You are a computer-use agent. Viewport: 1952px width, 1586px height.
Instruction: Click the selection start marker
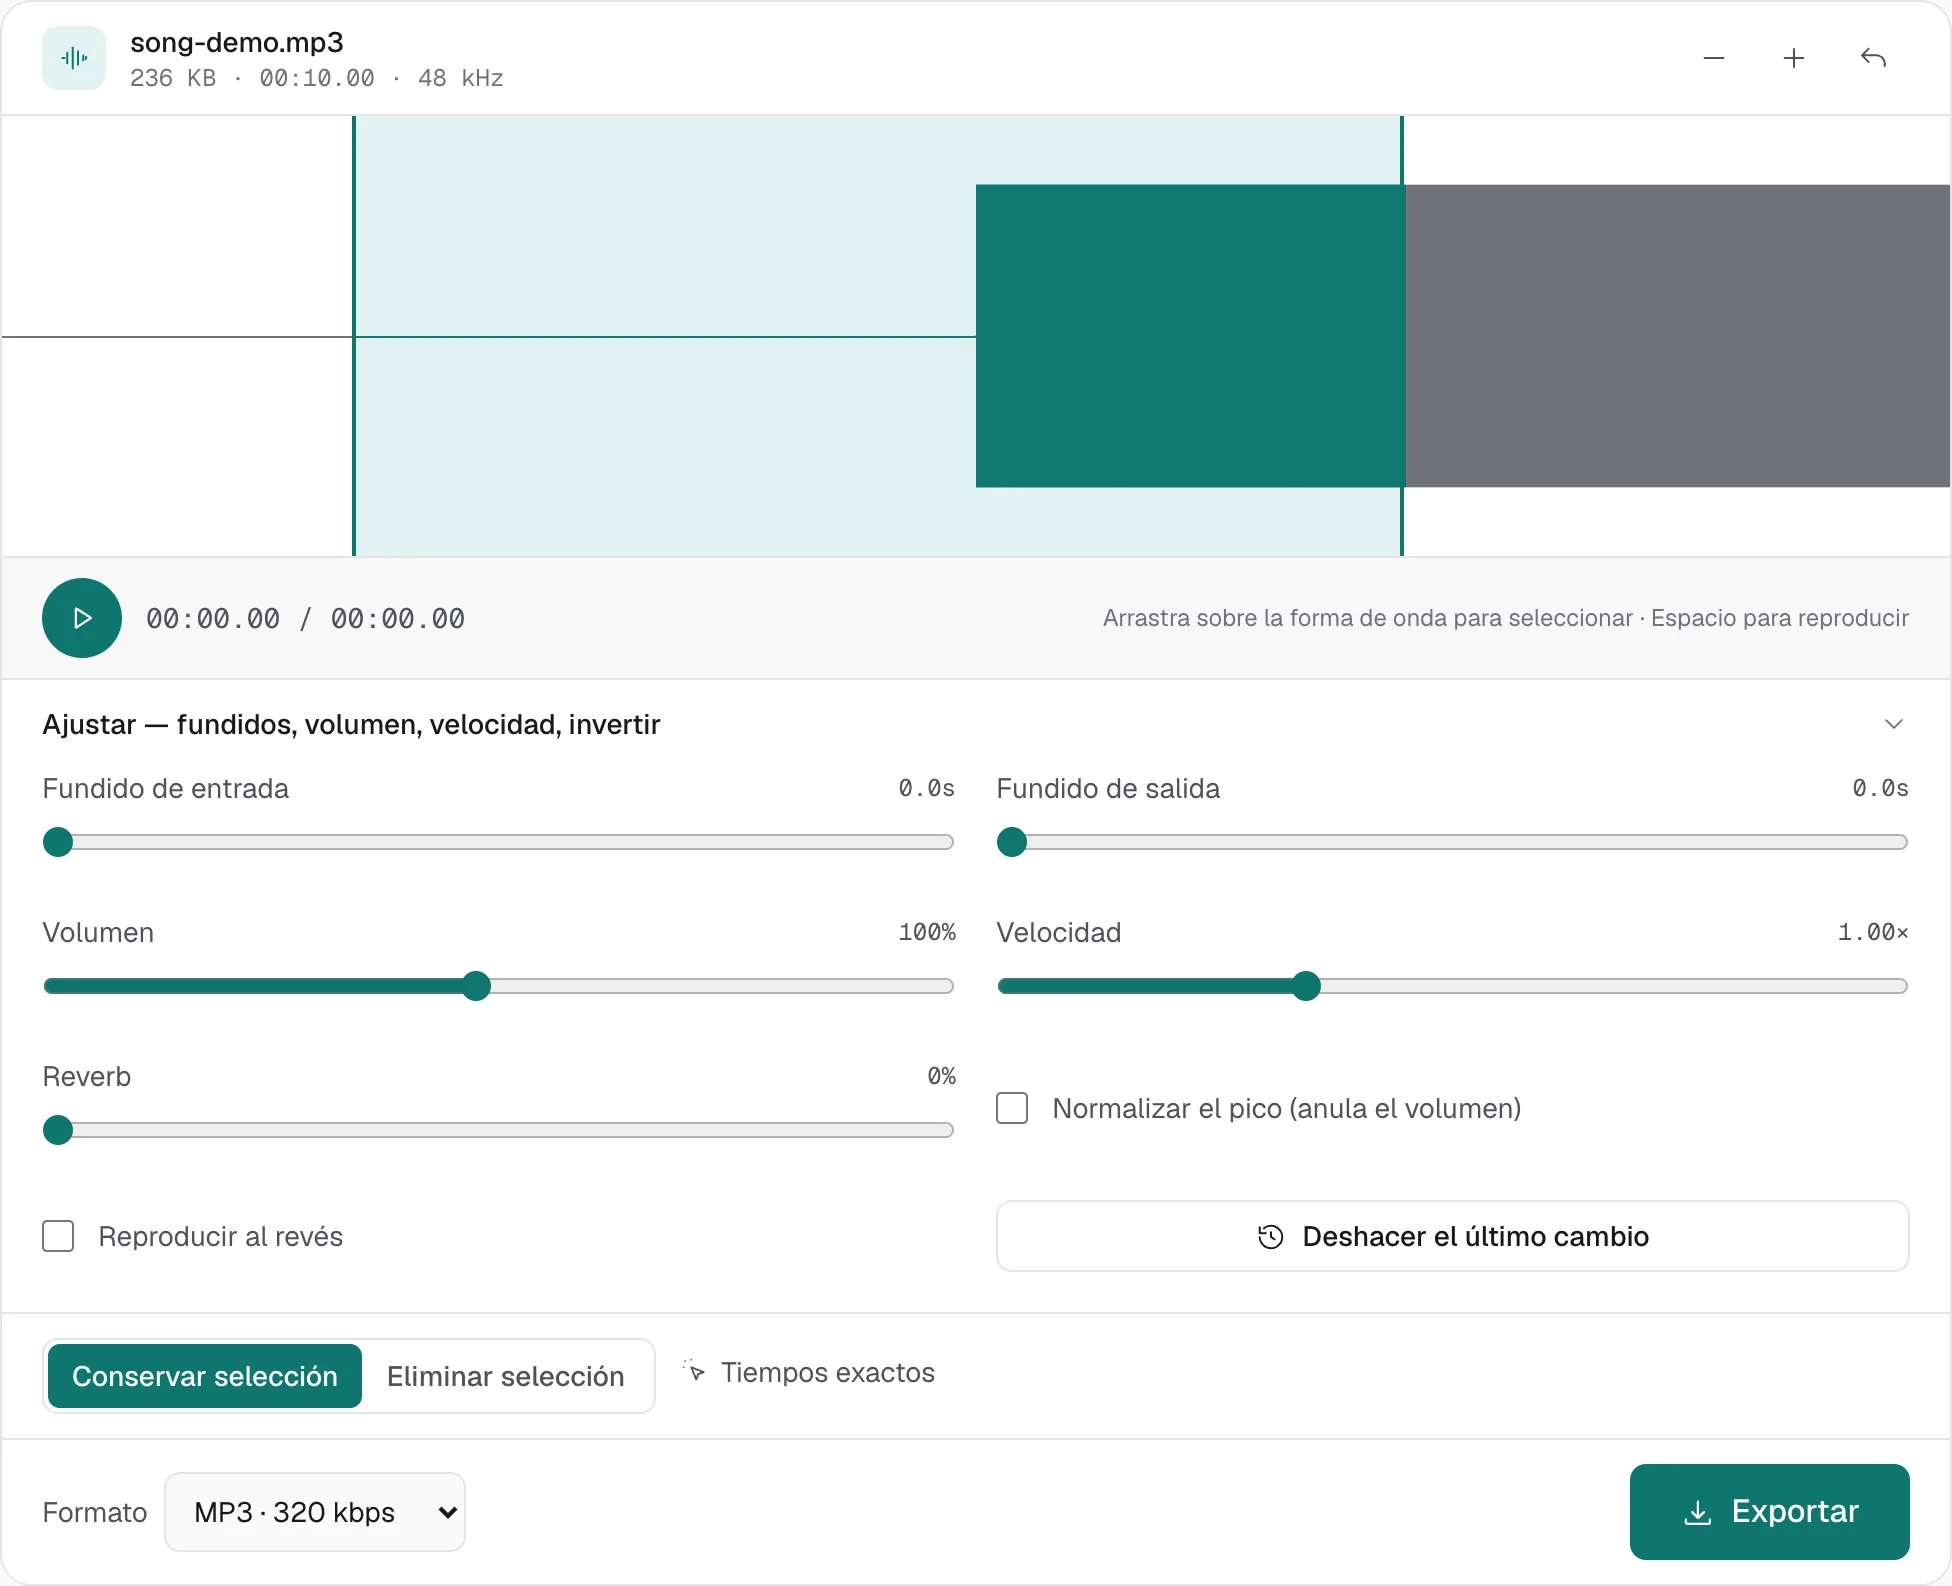pos(354,336)
